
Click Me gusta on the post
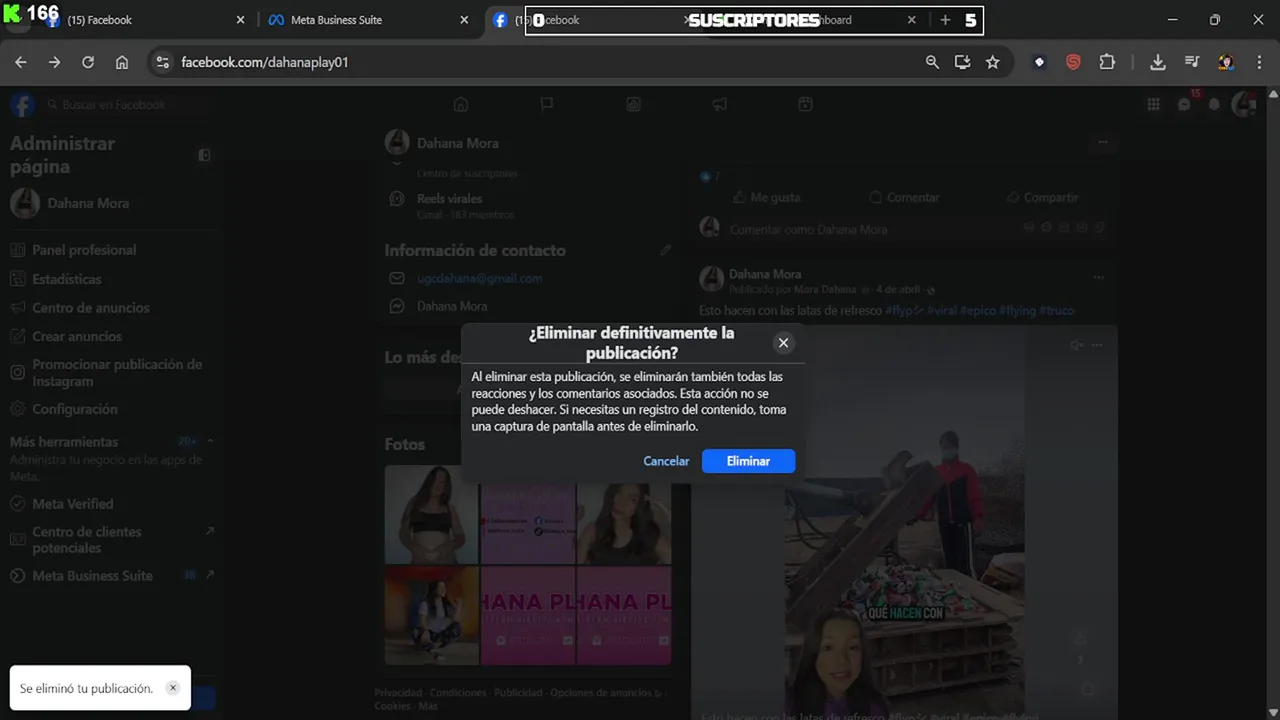tap(766, 198)
